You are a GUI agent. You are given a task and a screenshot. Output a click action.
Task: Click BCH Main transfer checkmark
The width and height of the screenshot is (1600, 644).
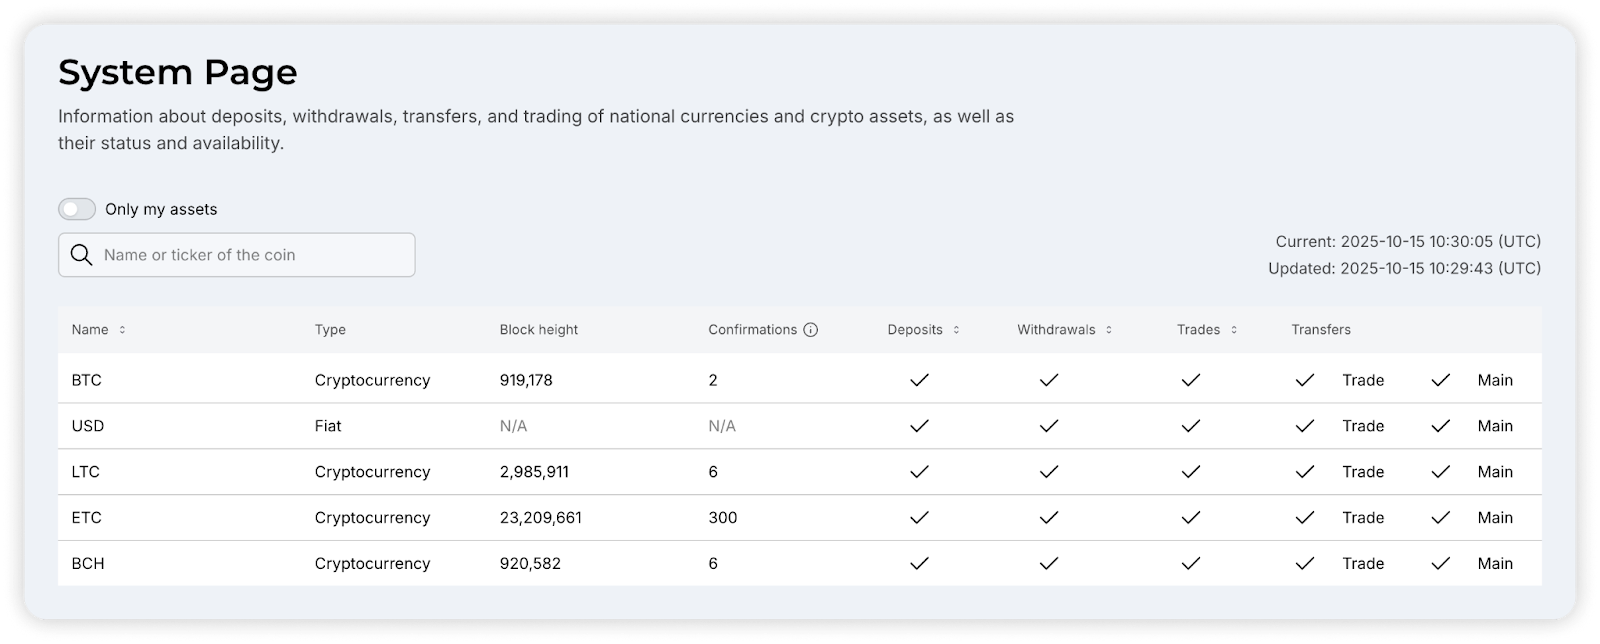click(1440, 564)
